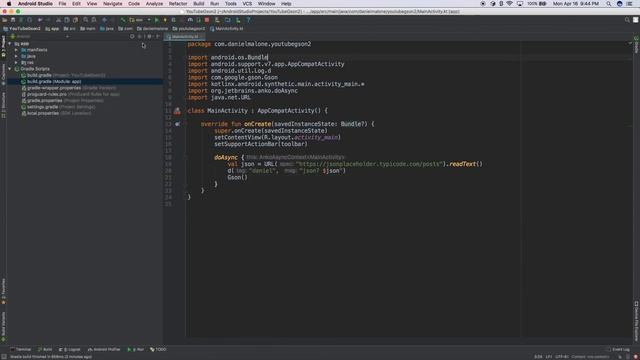Click the Spotlight search icon in menu bar

pyautogui.click(x=609, y=4)
